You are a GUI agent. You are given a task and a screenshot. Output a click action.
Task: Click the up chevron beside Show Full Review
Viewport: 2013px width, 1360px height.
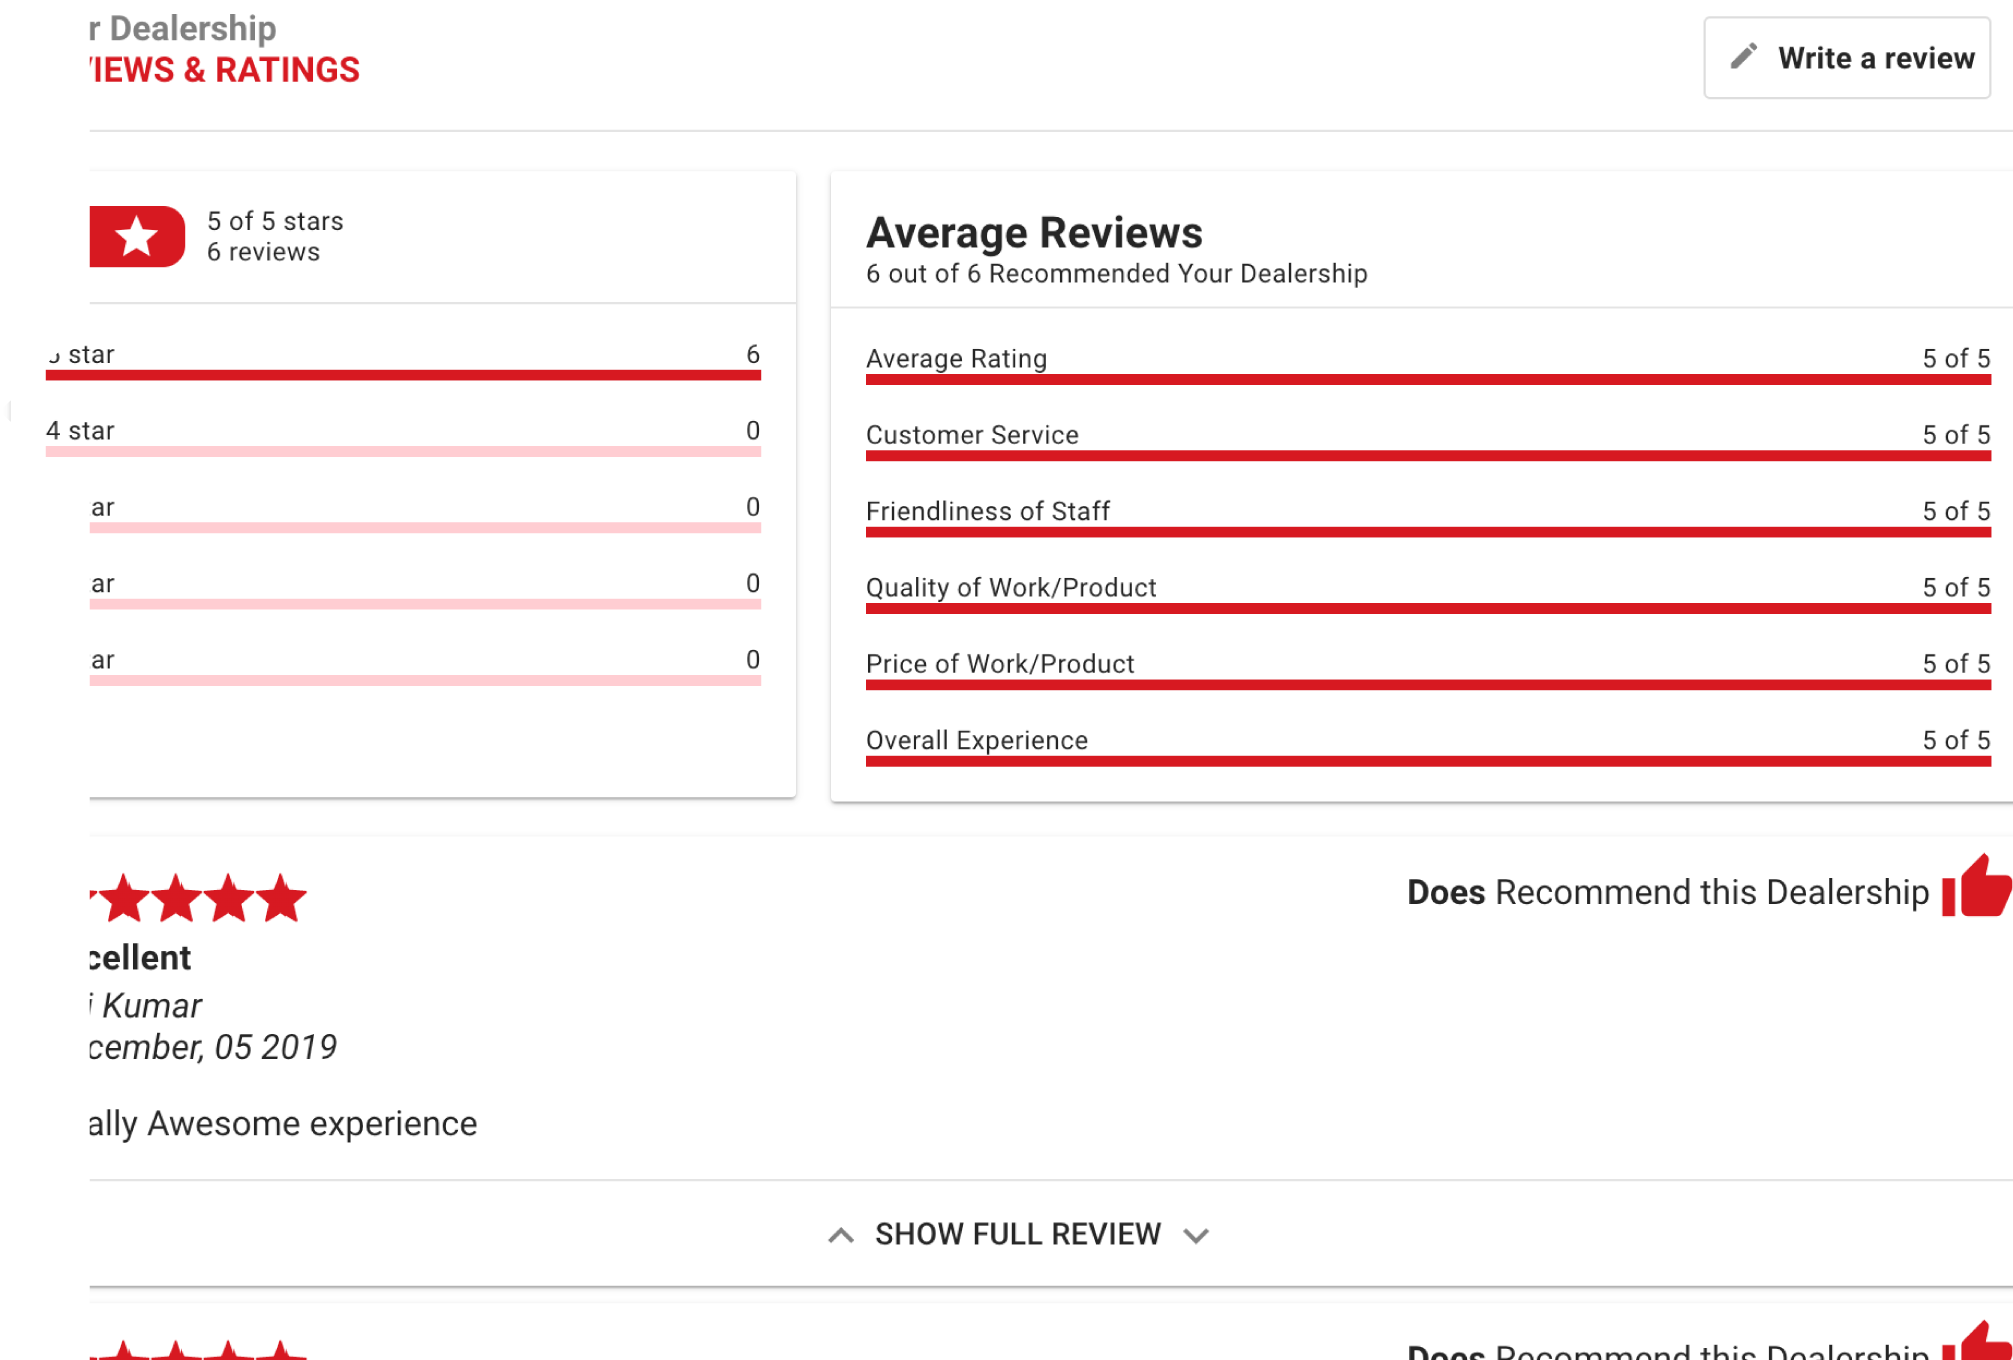tap(841, 1235)
